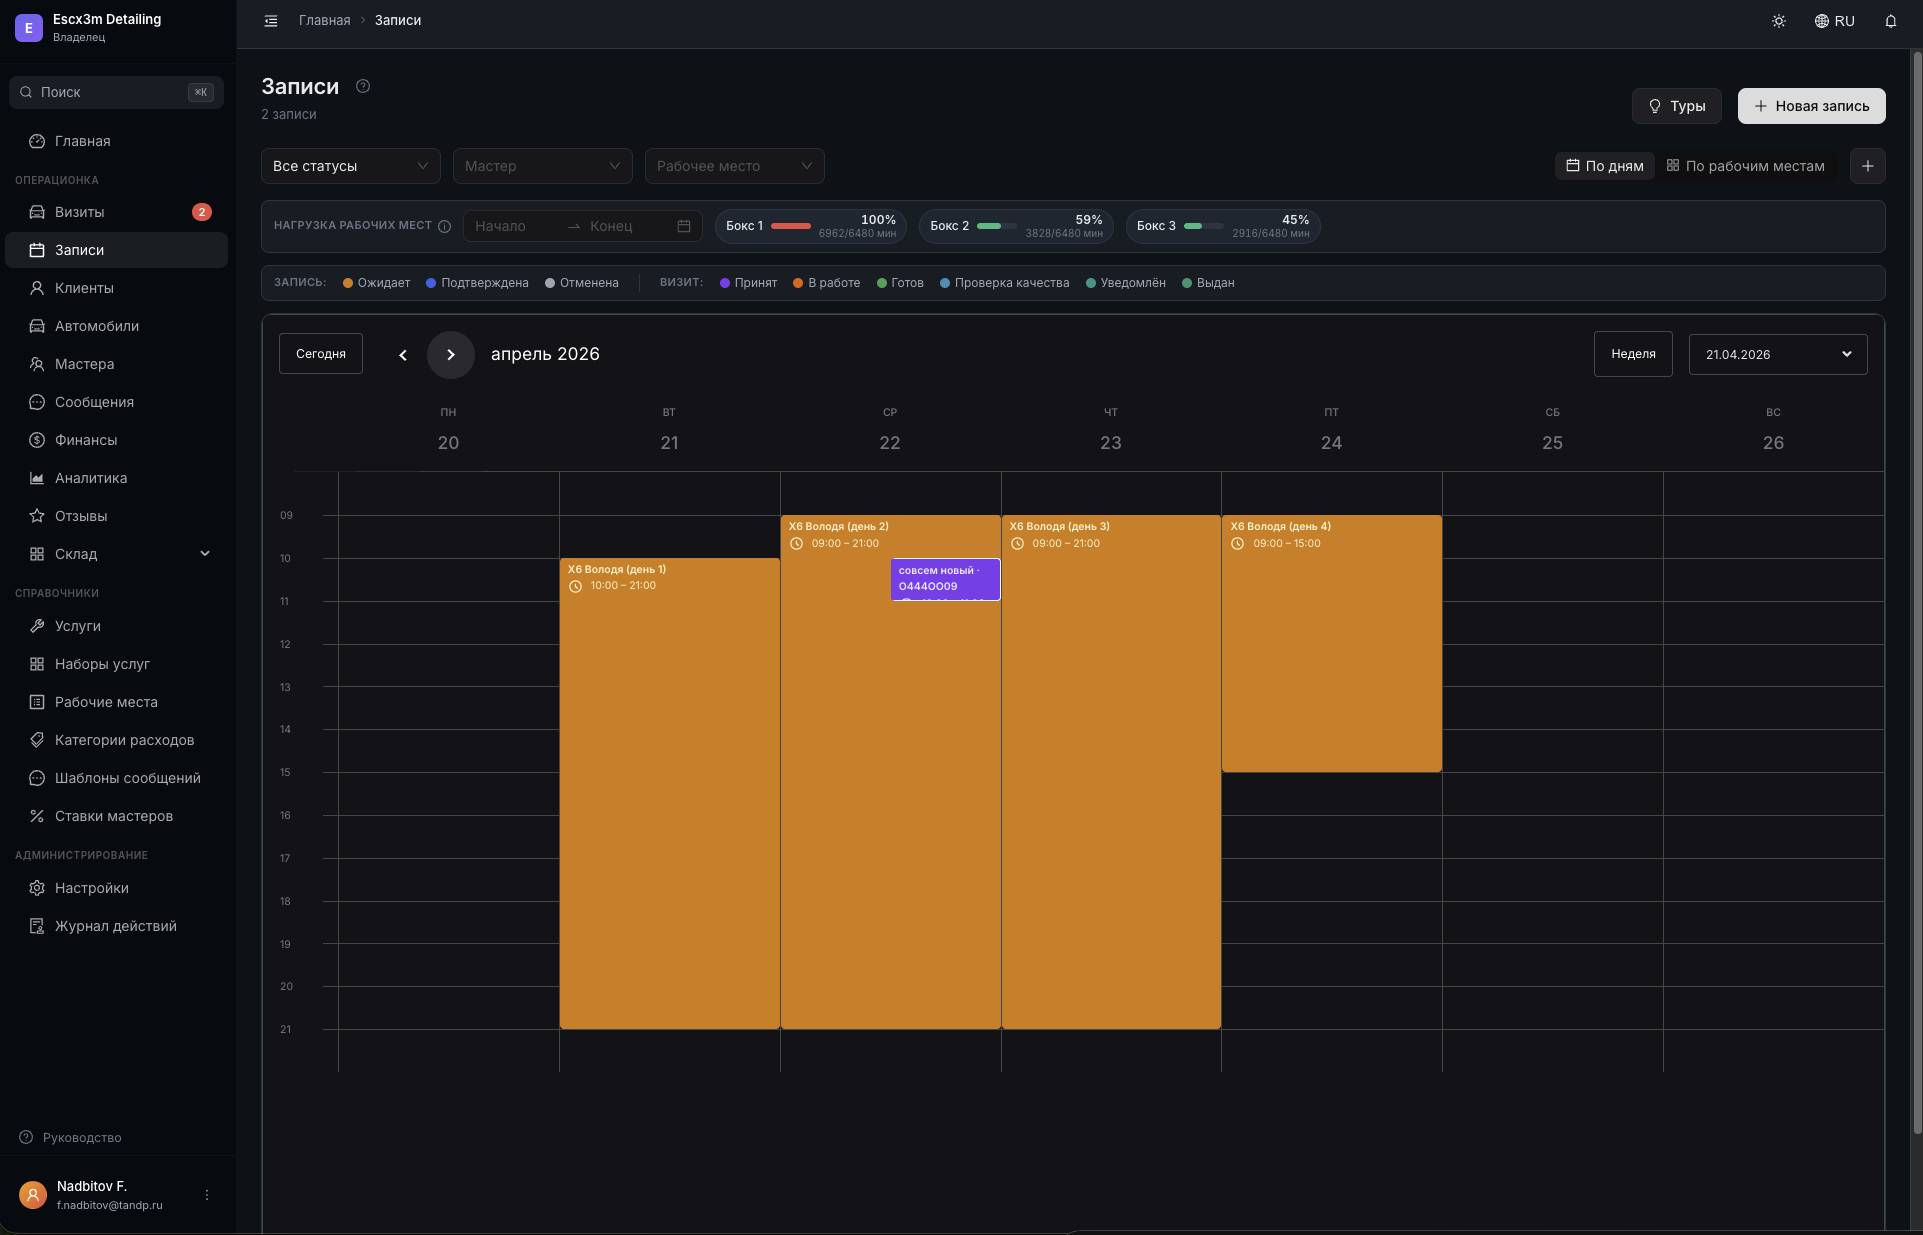Open the RU language selector
Screen dimensions: 1923x1235
pyautogui.click(x=1835, y=21)
